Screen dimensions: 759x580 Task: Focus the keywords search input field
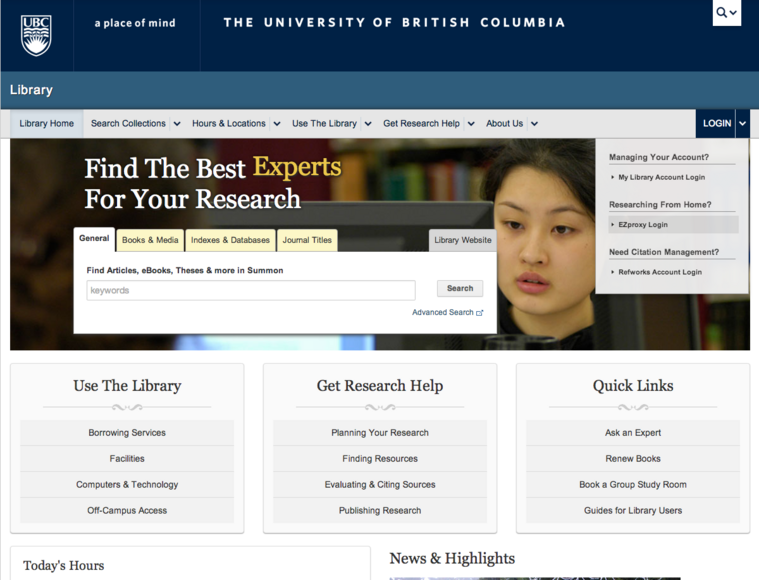pos(251,290)
